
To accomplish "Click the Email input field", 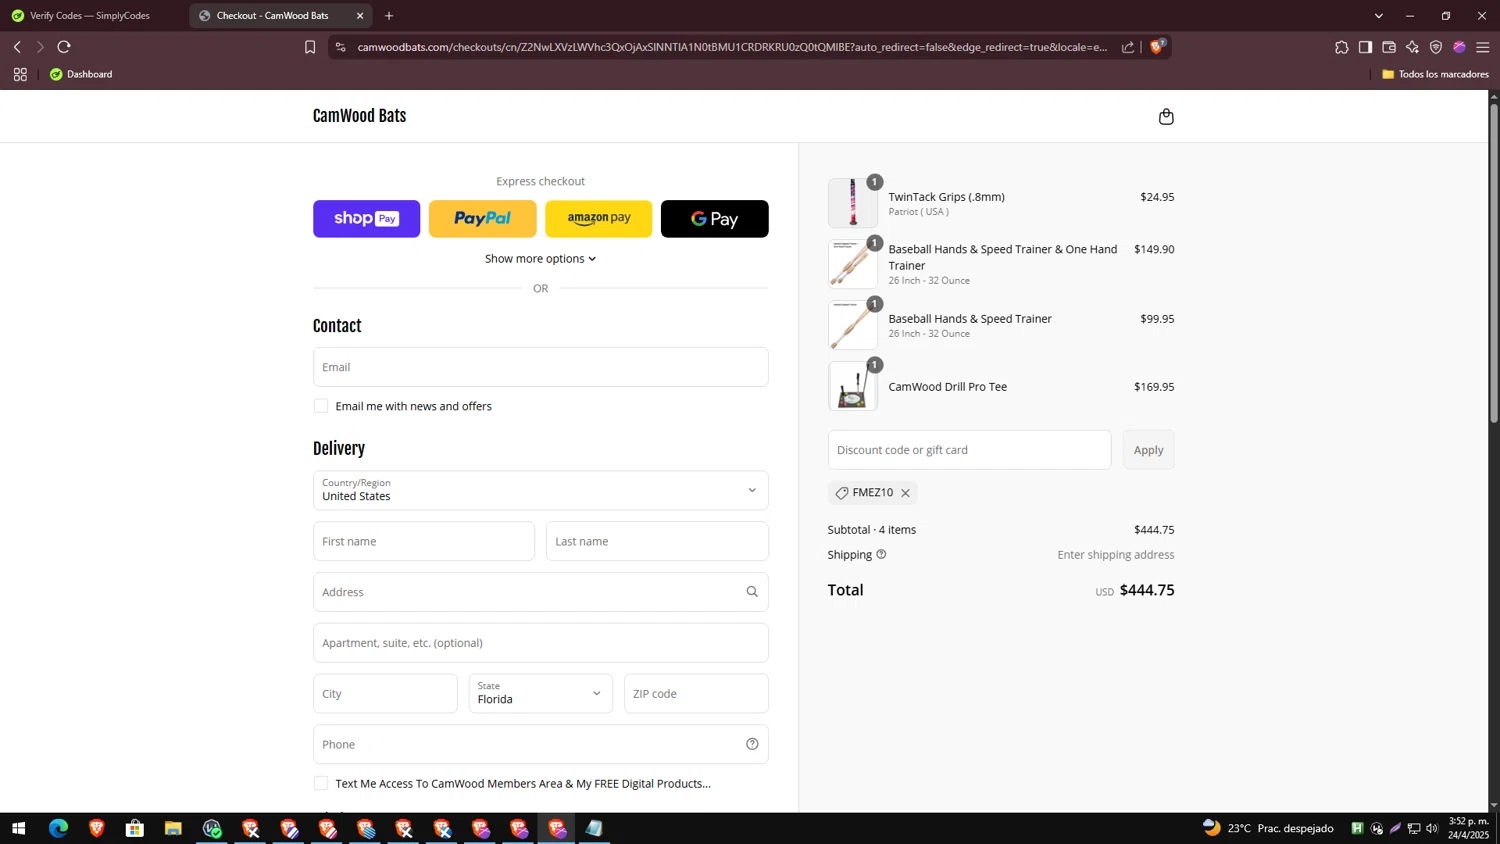I will 540,367.
